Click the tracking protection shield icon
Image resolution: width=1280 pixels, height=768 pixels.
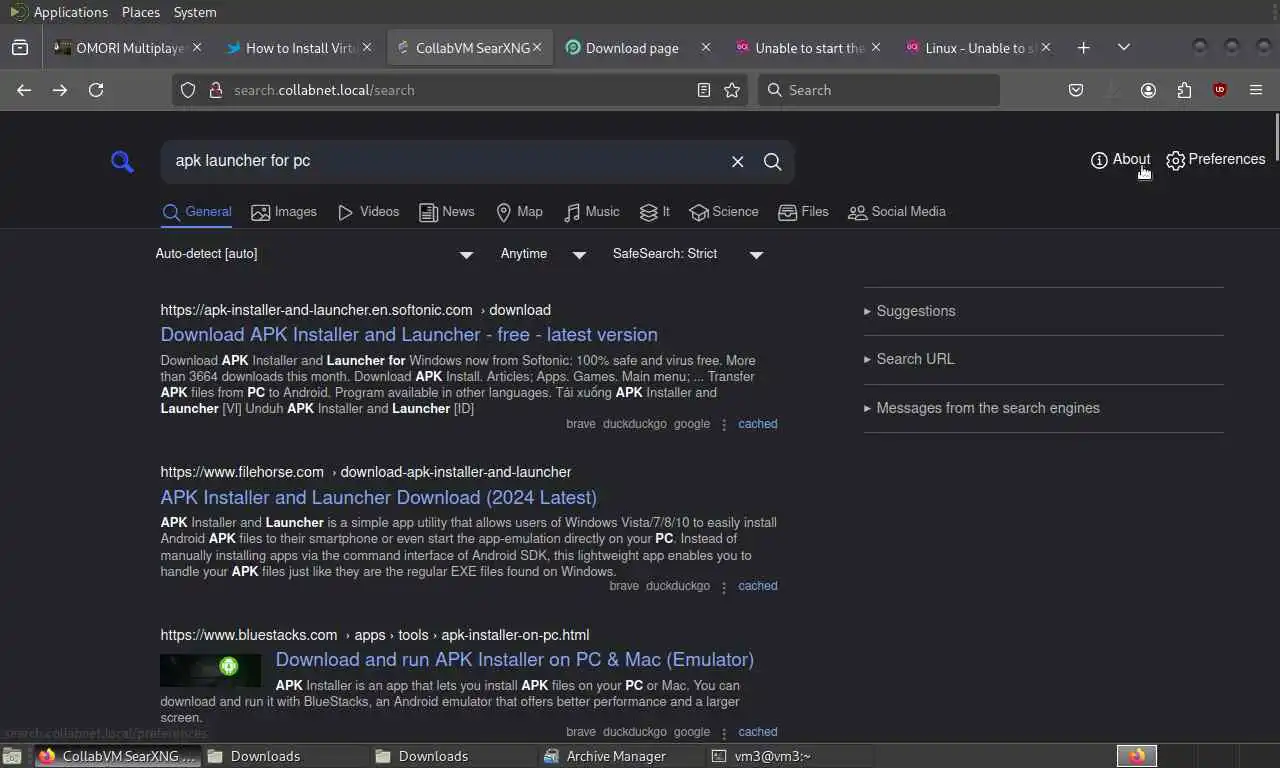(188, 90)
